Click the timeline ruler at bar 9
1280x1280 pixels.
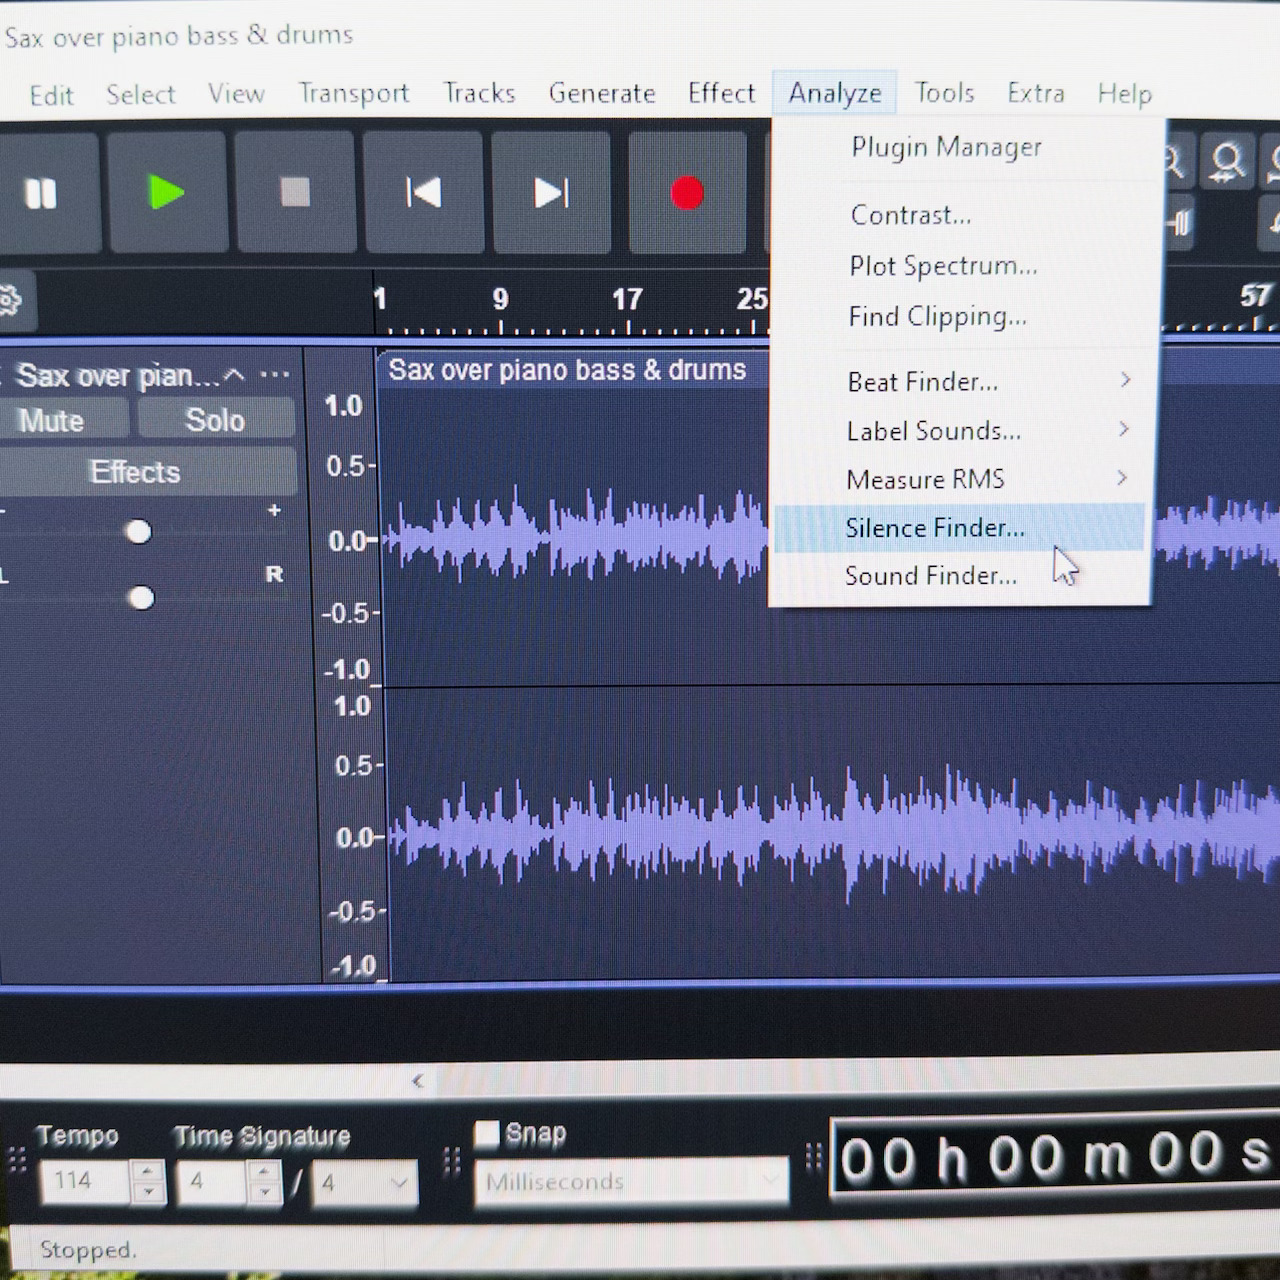[x=500, y=299]
